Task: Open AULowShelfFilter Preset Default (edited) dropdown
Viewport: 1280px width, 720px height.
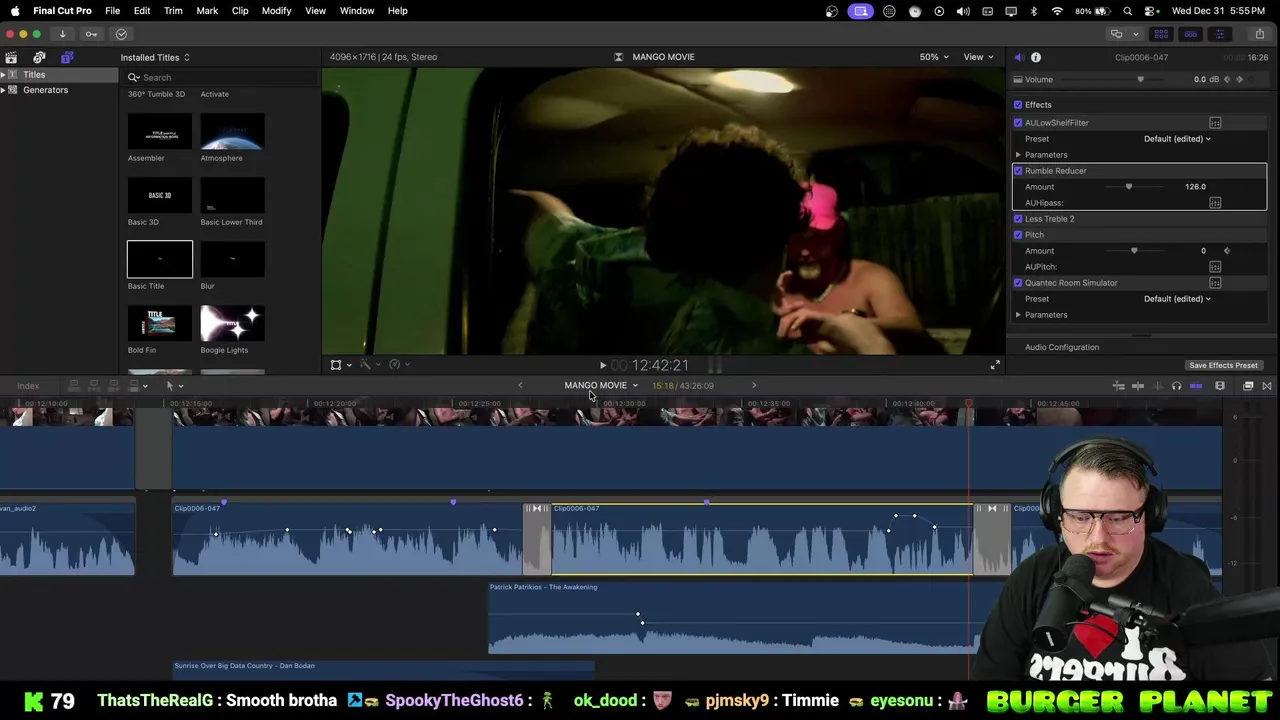Action: [1177, 139]
